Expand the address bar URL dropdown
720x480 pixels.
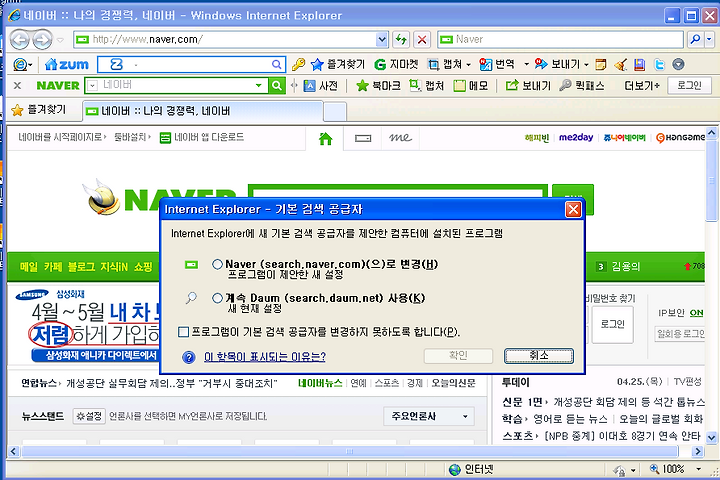point(382,40)
